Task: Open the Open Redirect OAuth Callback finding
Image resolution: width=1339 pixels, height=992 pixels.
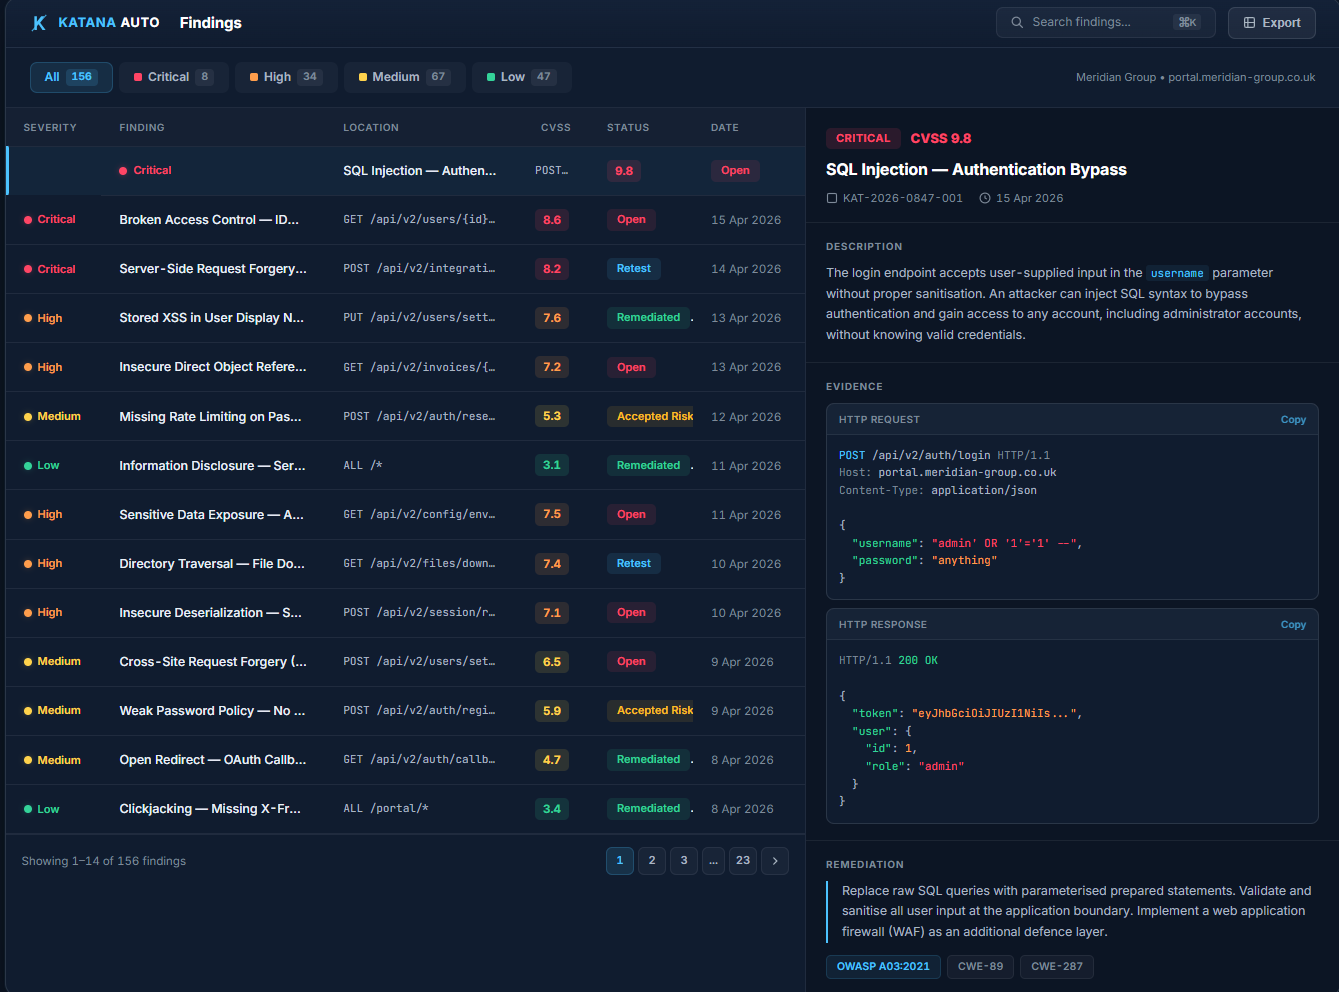Action: [x=405, y=760]
